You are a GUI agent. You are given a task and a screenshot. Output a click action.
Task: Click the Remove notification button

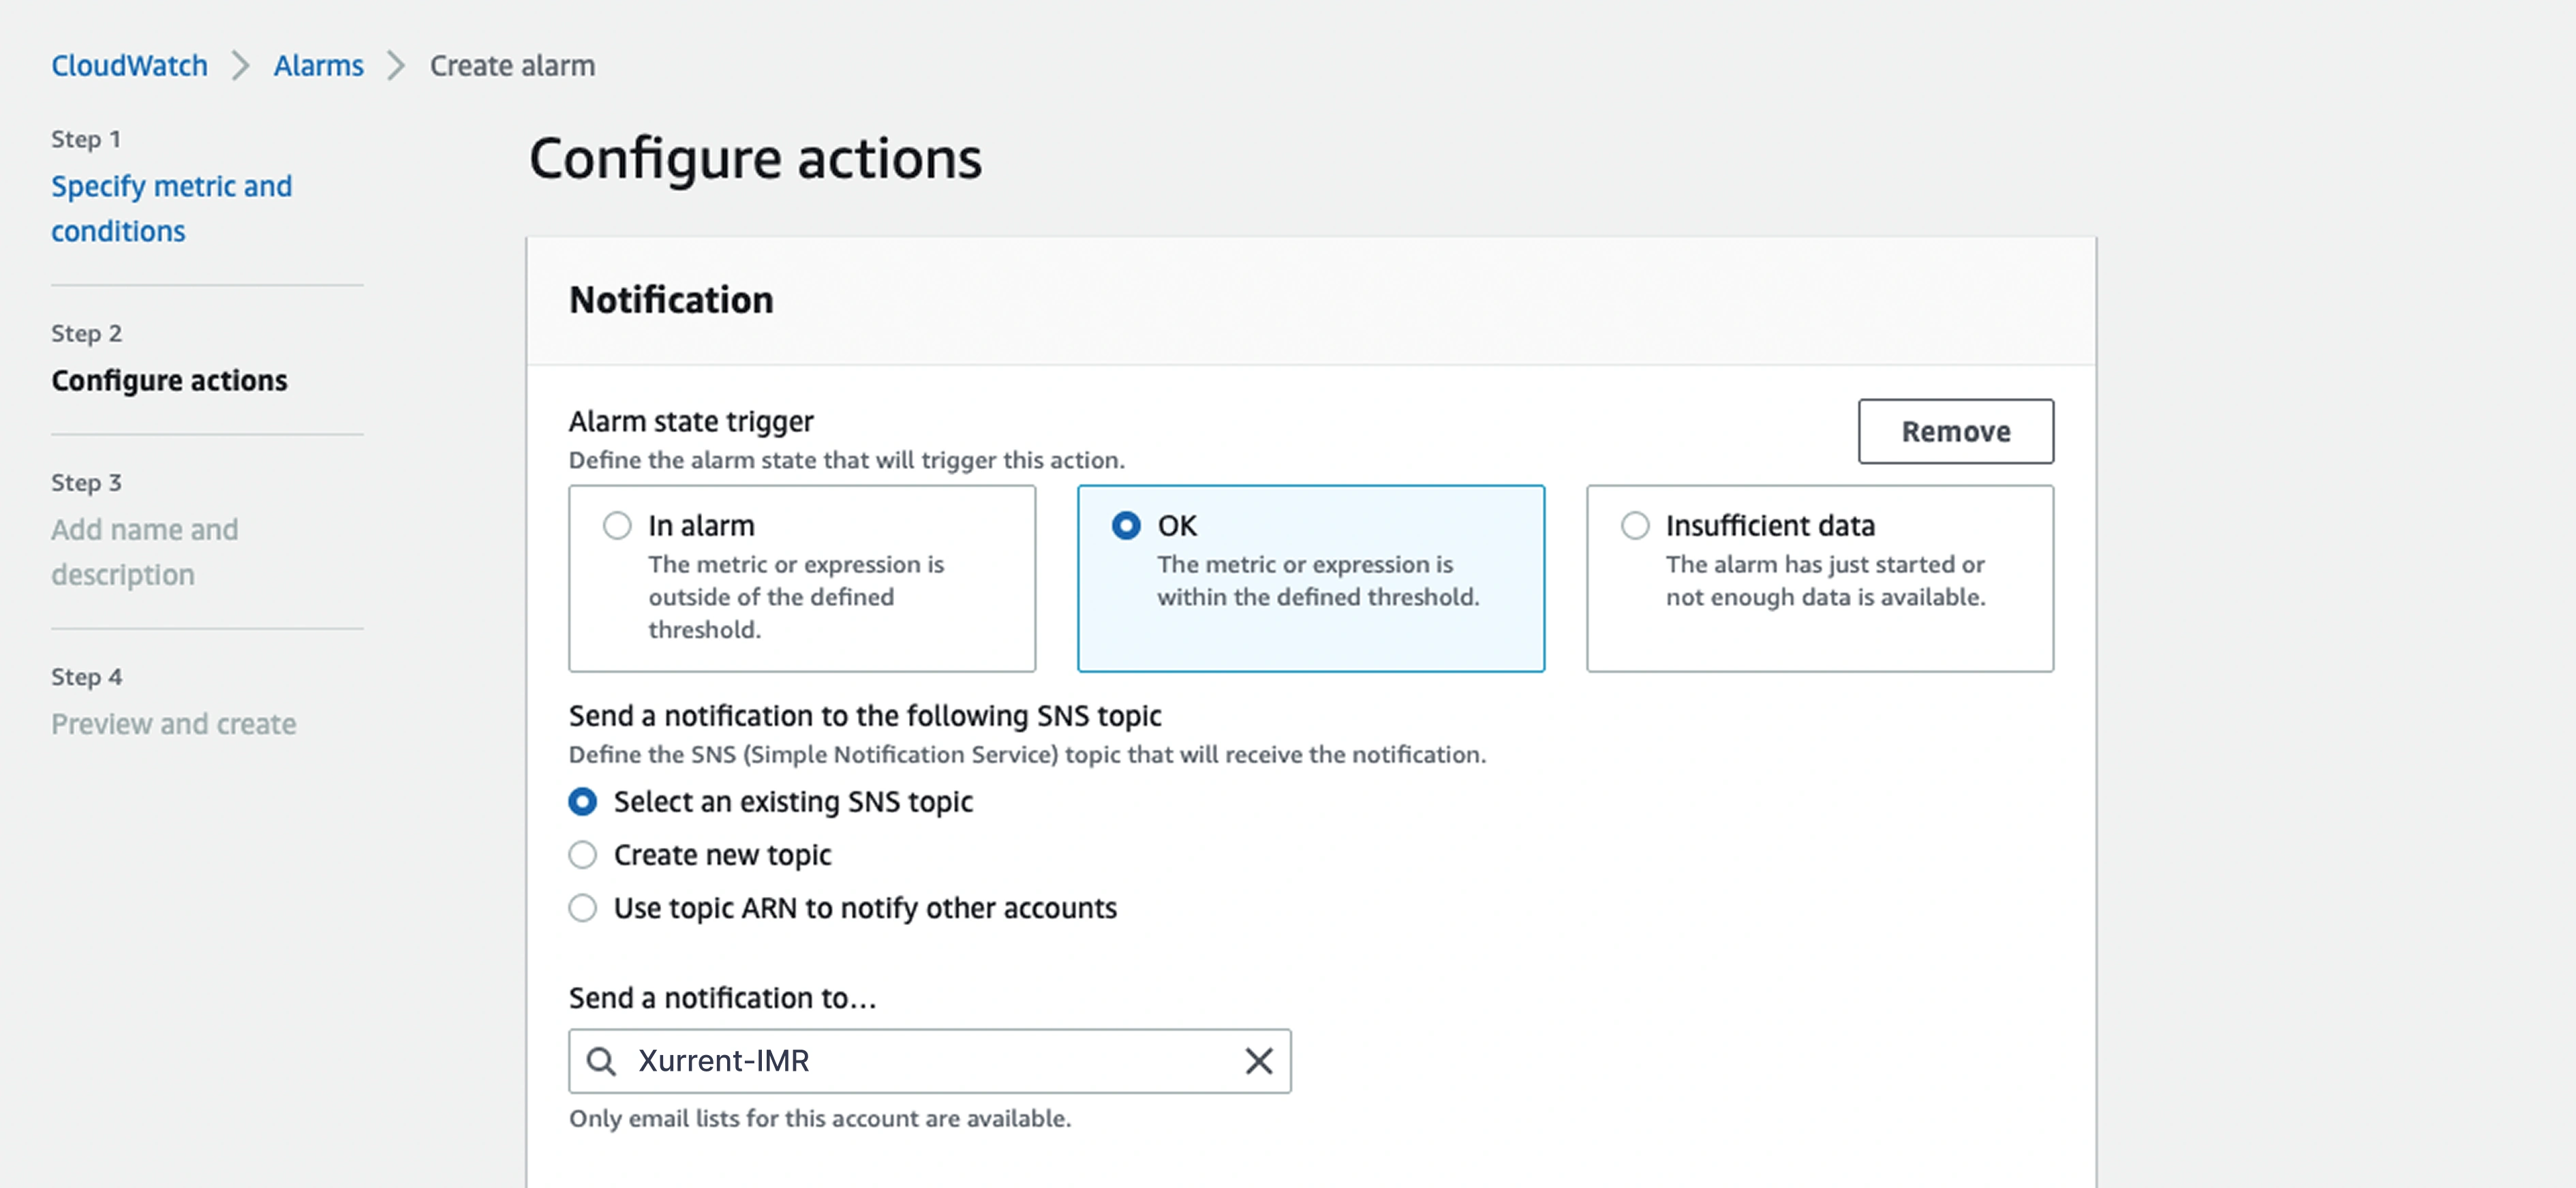(x=1955, y=432)
